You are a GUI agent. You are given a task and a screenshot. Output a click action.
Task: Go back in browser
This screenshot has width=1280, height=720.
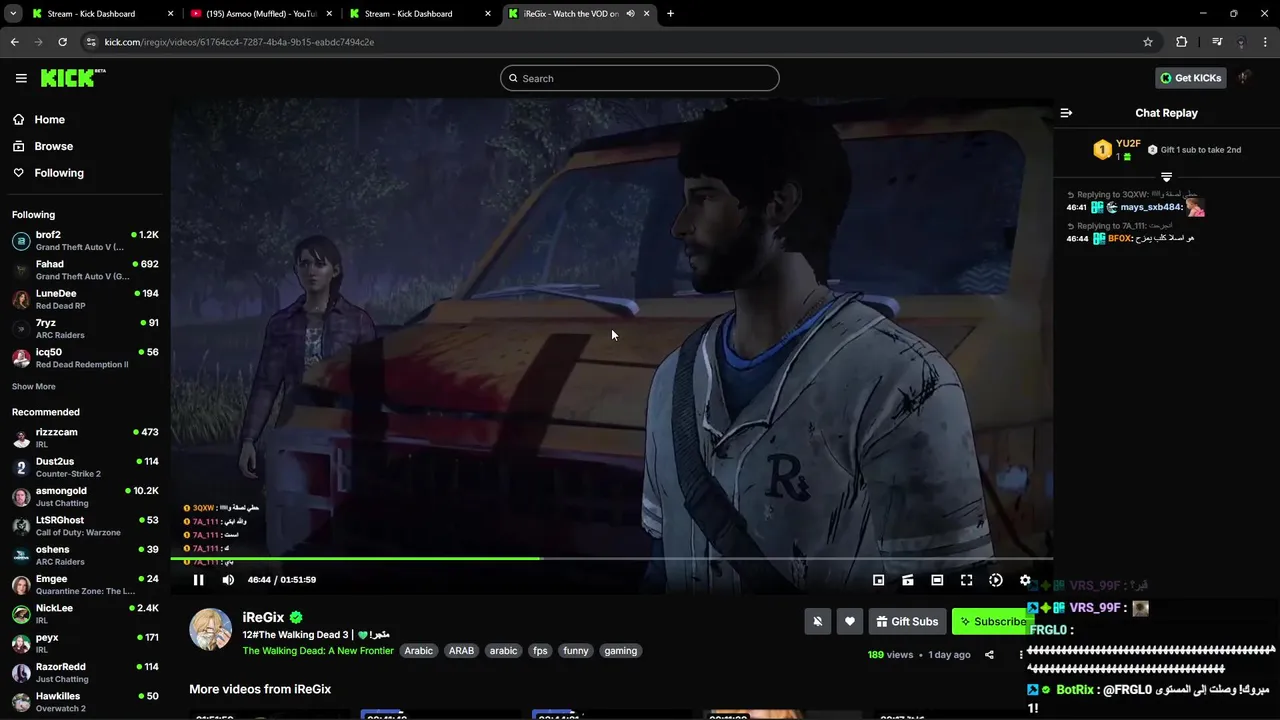tap(14, 42)
